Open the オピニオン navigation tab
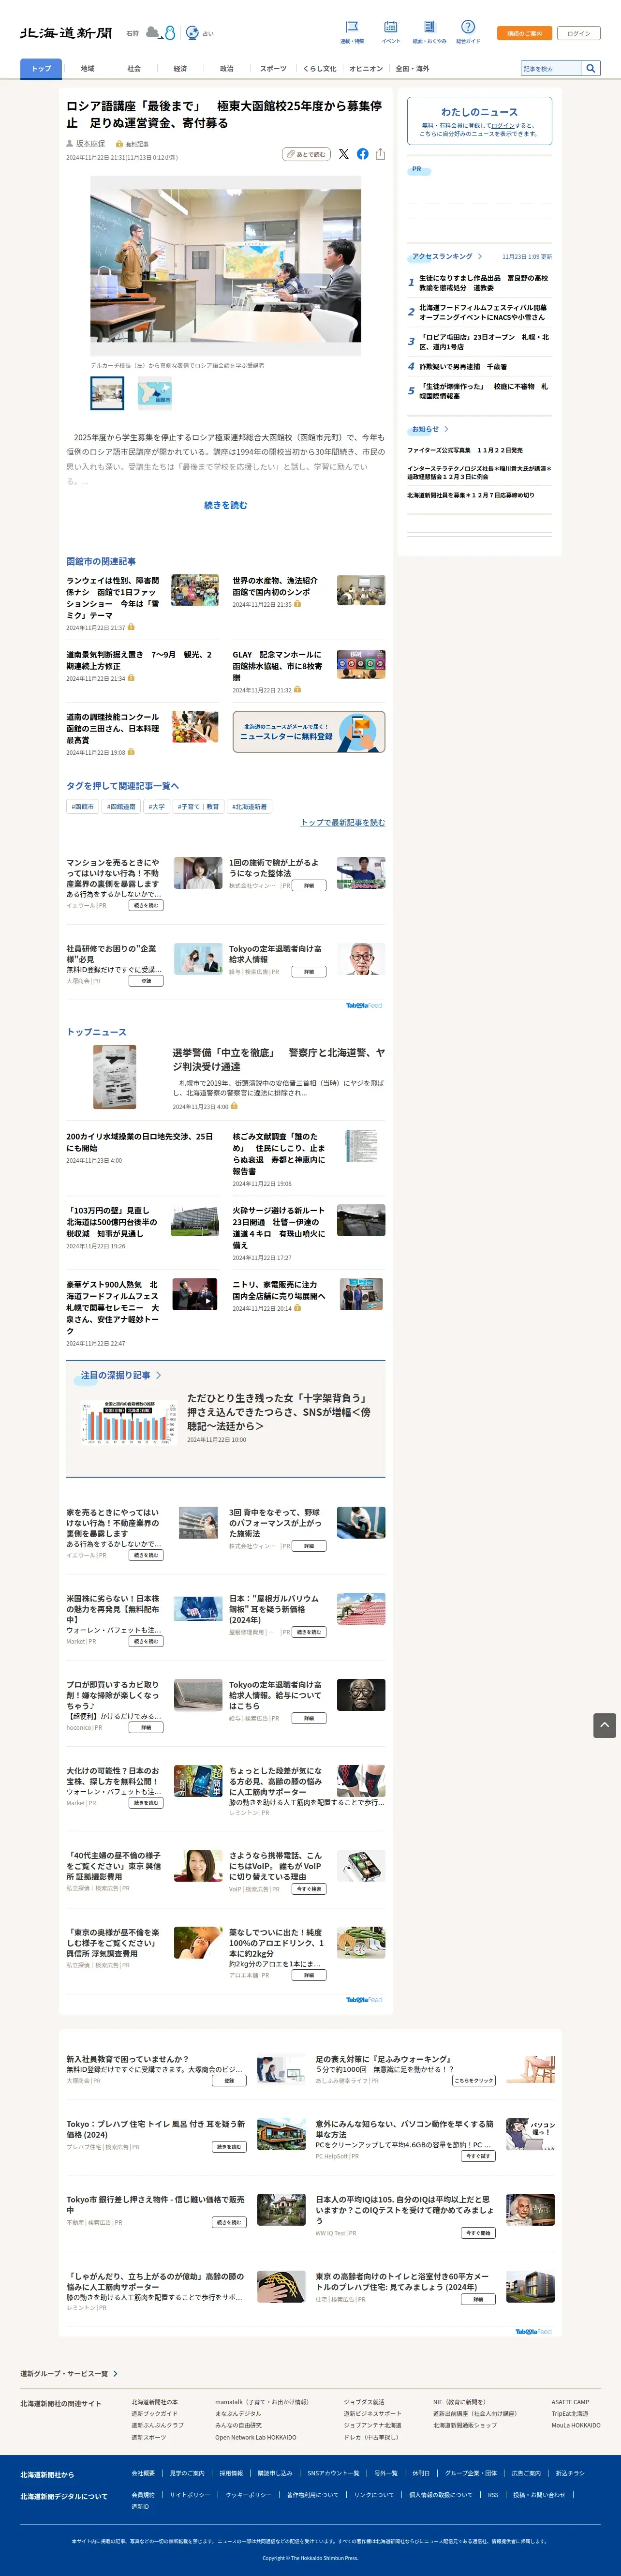 [x=366, y=68]
